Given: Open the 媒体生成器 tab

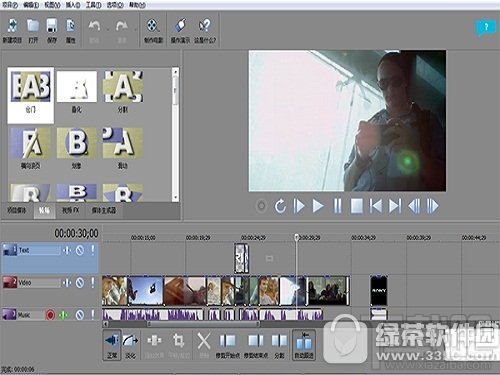Looking at the screenshot, I should coord(104,210).
